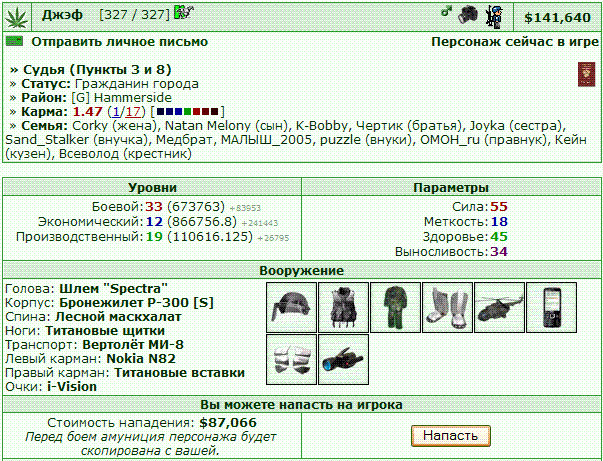This screenshot has width=603, height=461.
Task: Click Сила strength value 55
Action: coord(499,207)
